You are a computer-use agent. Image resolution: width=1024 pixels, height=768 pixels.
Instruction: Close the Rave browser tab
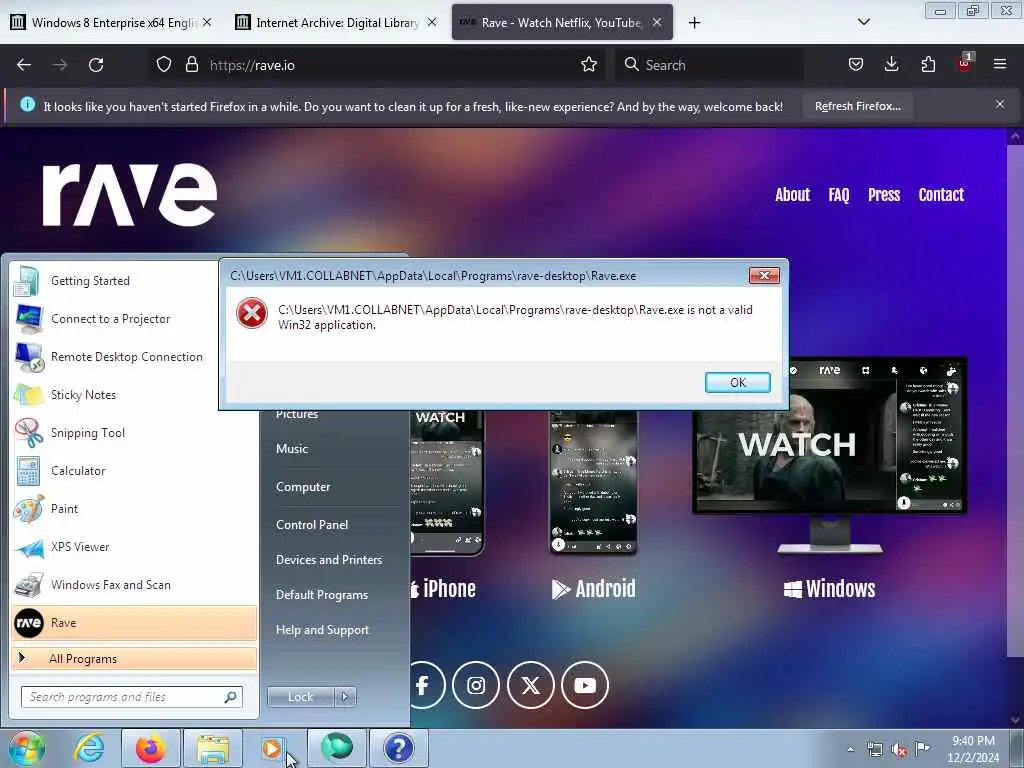[x=657, y=22]
